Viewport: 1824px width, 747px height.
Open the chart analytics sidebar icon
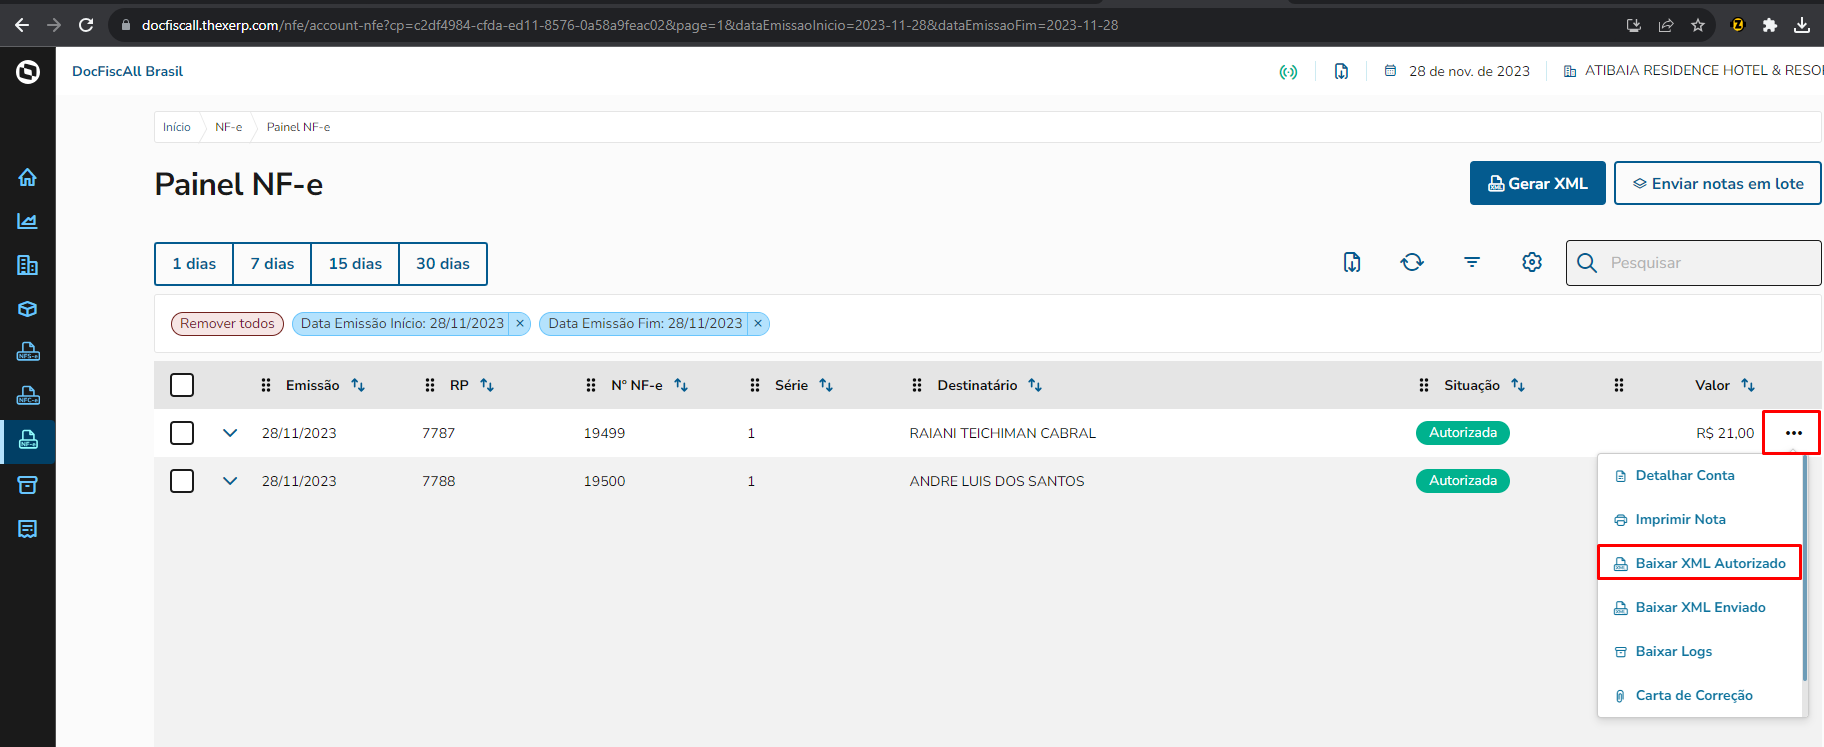point(27,221)
